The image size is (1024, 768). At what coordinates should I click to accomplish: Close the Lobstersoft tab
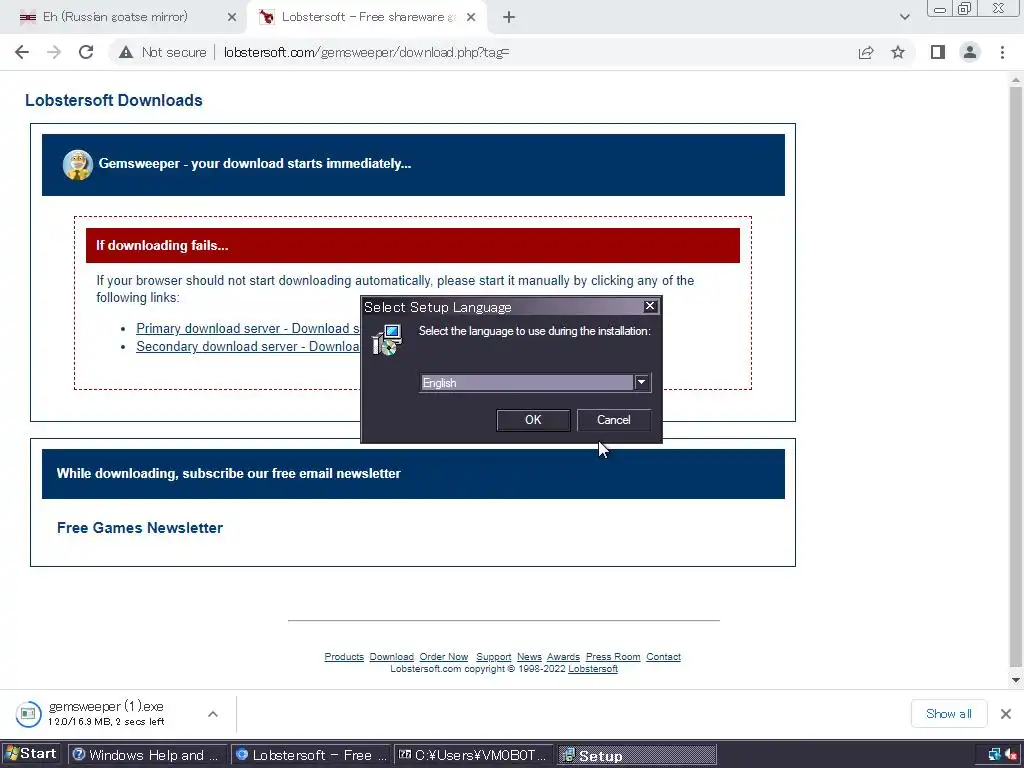pos(471,18)
